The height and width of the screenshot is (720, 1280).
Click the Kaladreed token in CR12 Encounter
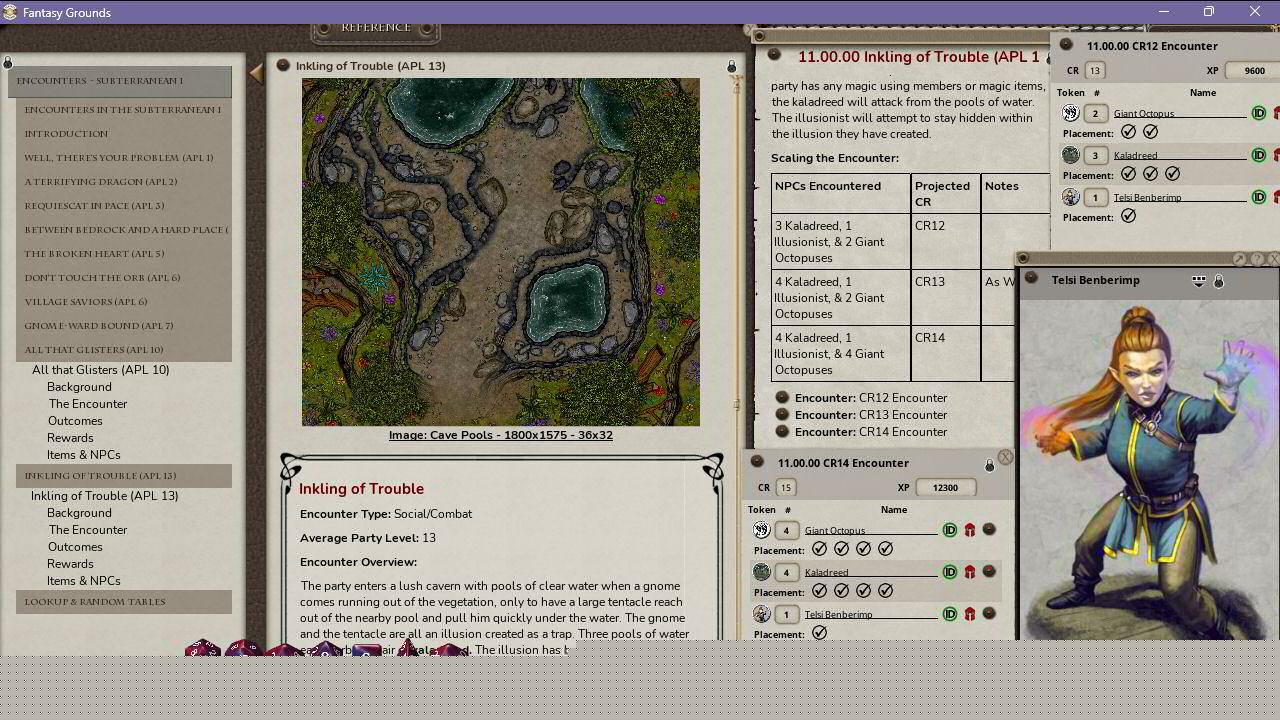coord(1071,155)
